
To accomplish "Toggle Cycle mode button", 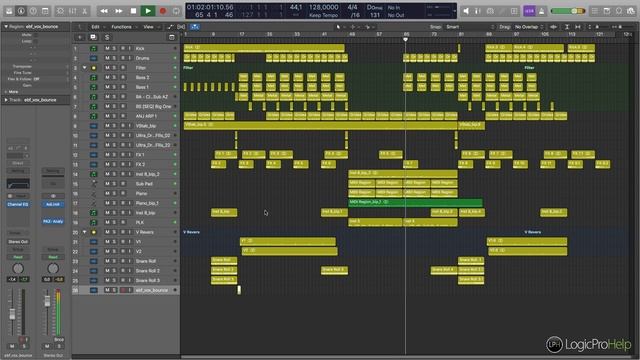I will pos(176,11).
